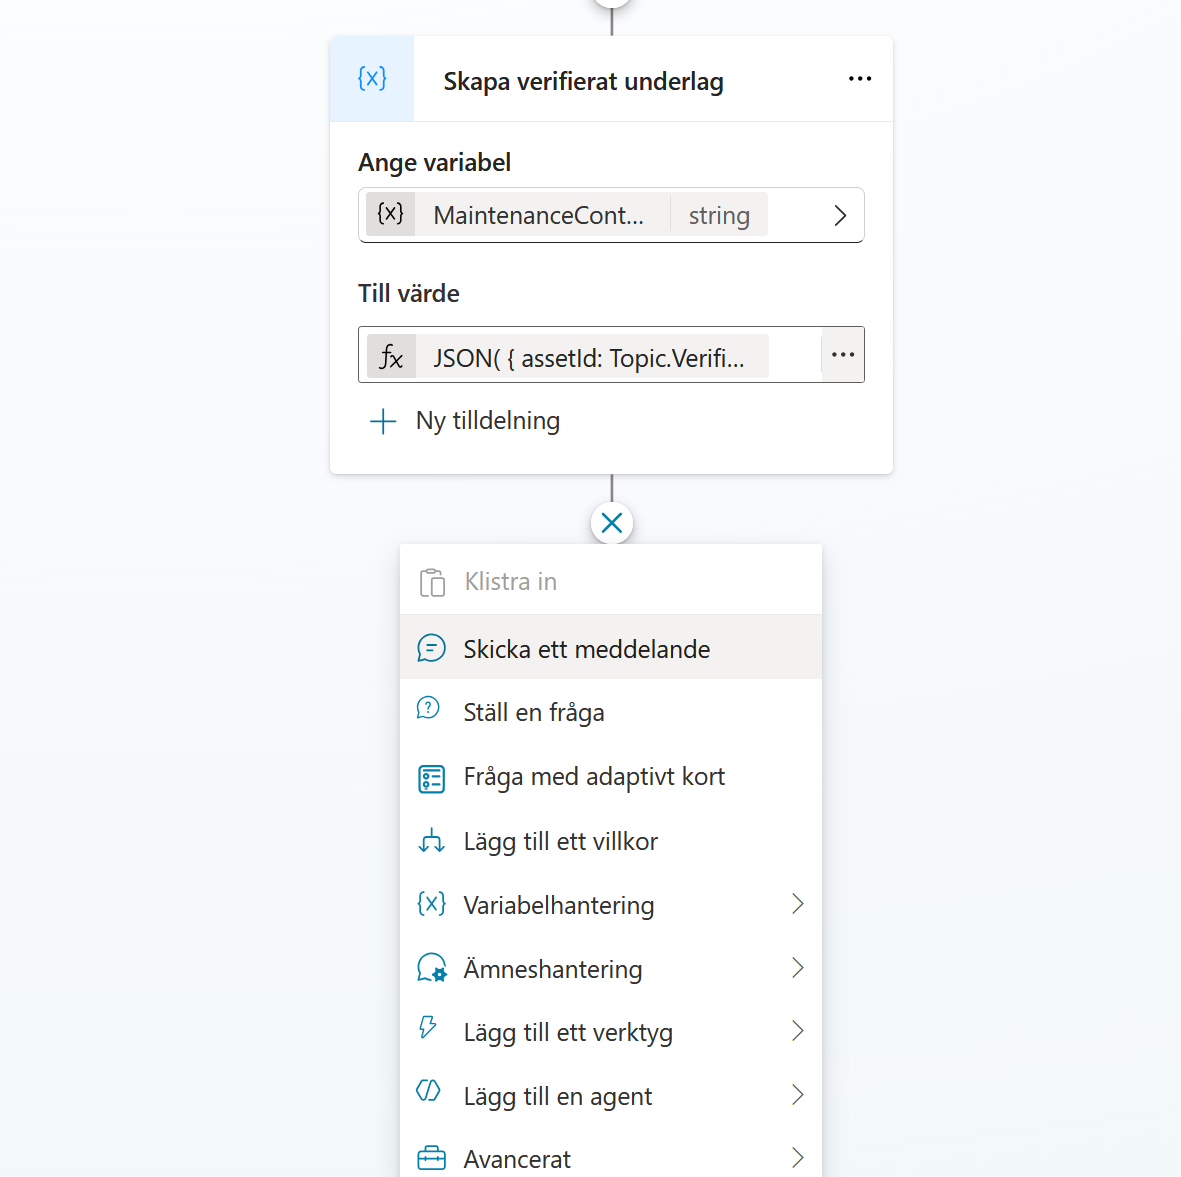Click the string type label
The width and height of the screenshot is (1181, 1177).
pos(719,216)
